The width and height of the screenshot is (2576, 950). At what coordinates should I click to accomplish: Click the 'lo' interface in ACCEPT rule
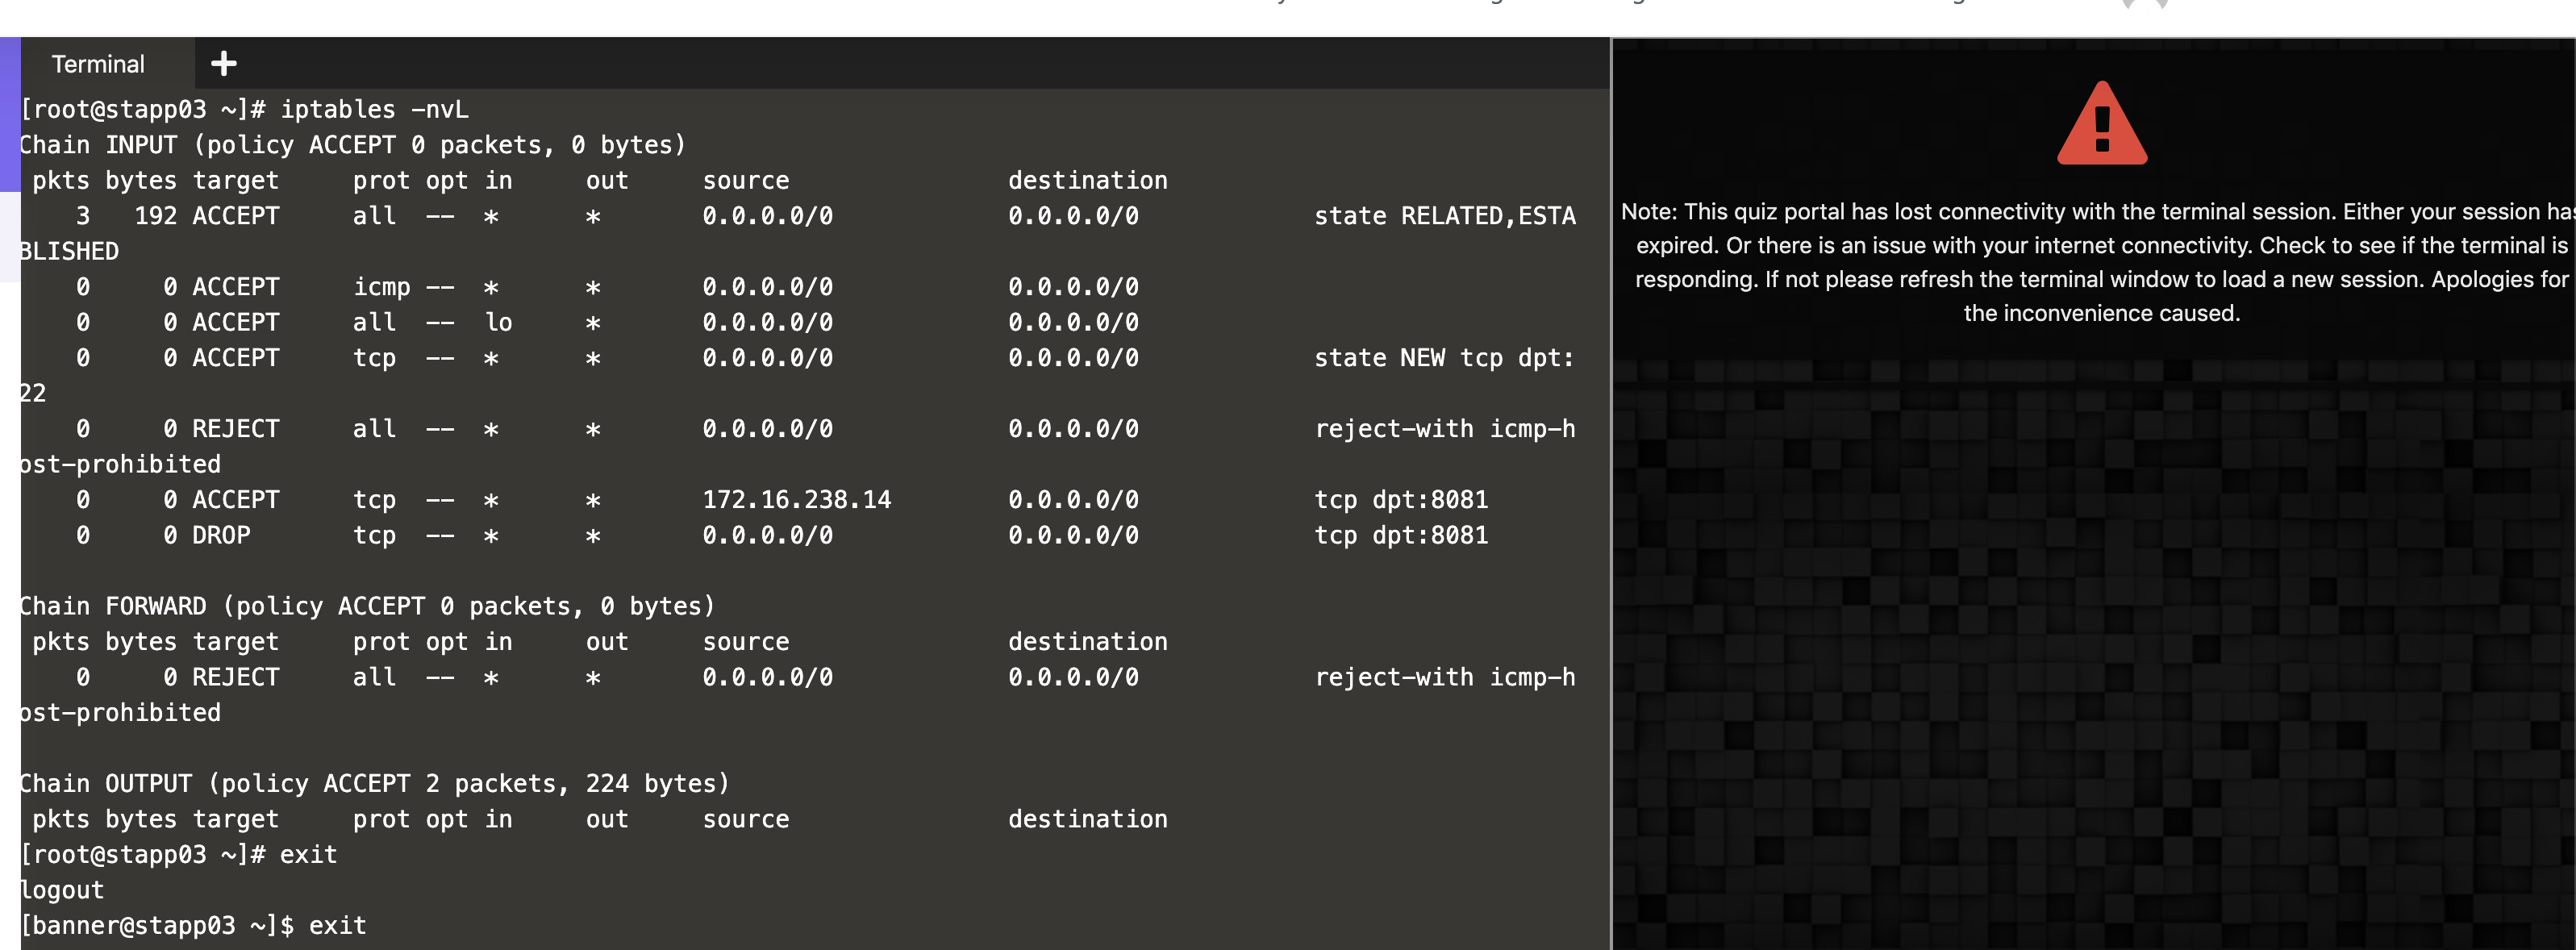pos(498,322)
